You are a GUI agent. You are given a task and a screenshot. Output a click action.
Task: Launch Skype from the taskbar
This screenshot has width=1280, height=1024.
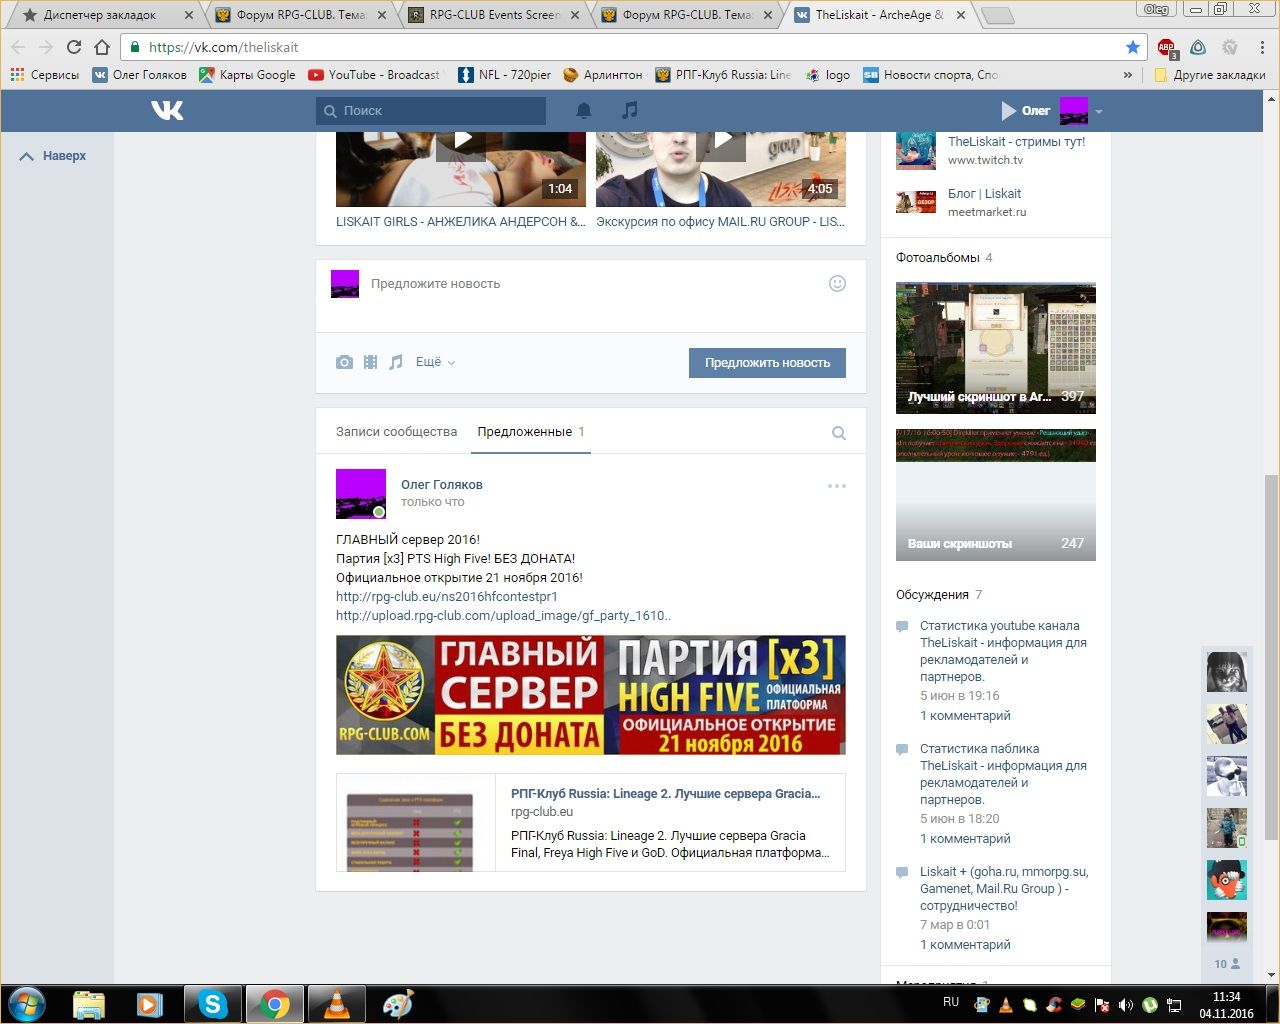pos(213,1004)
